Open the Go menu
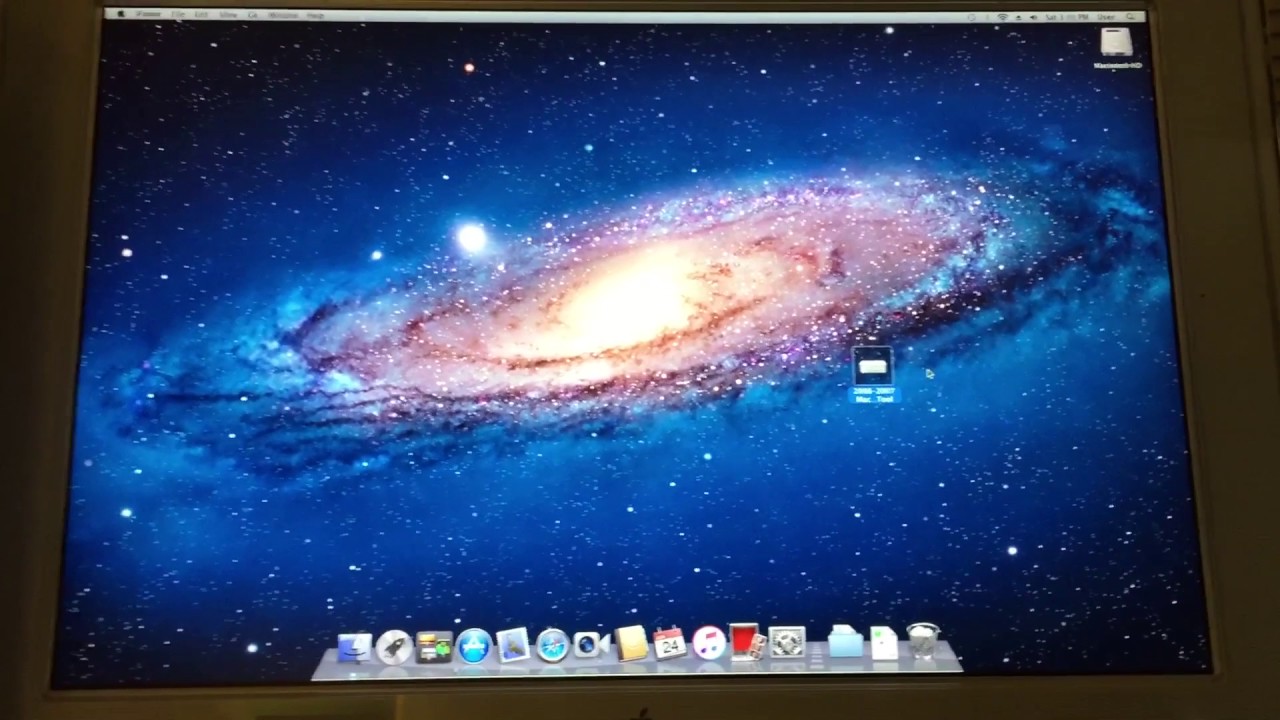 [253, 15]
